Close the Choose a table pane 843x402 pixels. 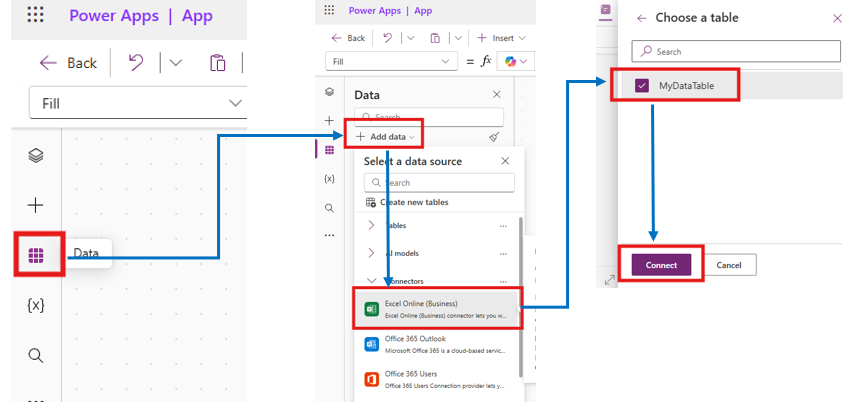[837, 18]
